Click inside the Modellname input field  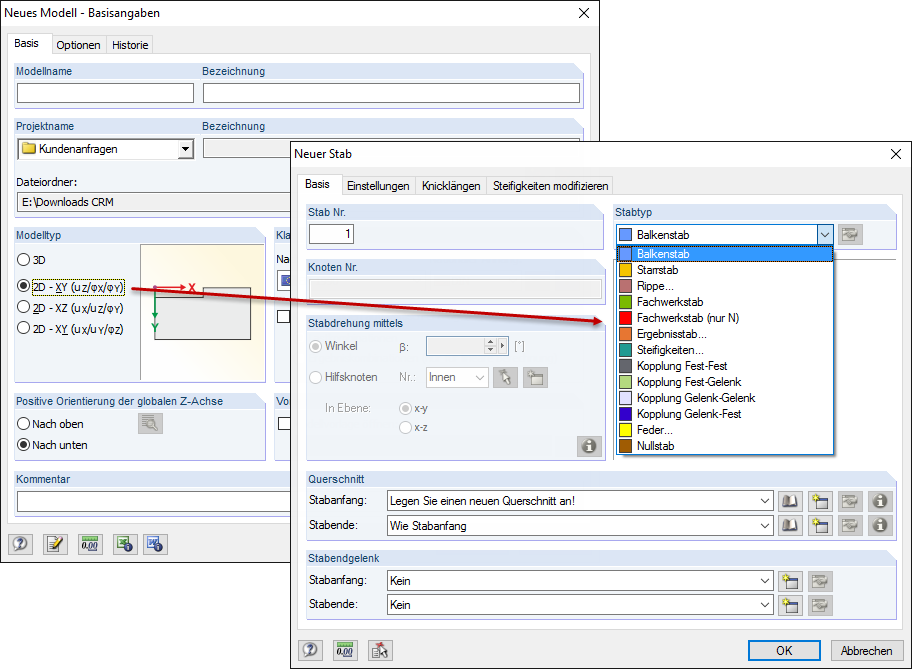click(104, 92)
